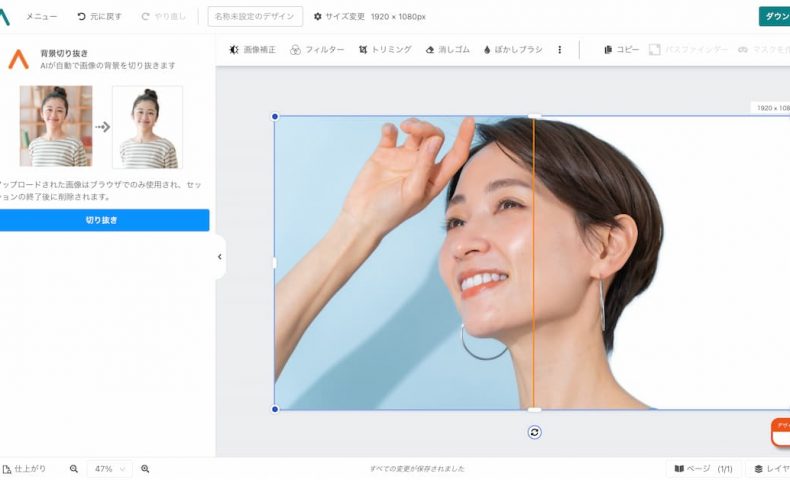Viewport: 790px width, 480px height.
Task: Collapse the left side panel
Action: (220, 257)
